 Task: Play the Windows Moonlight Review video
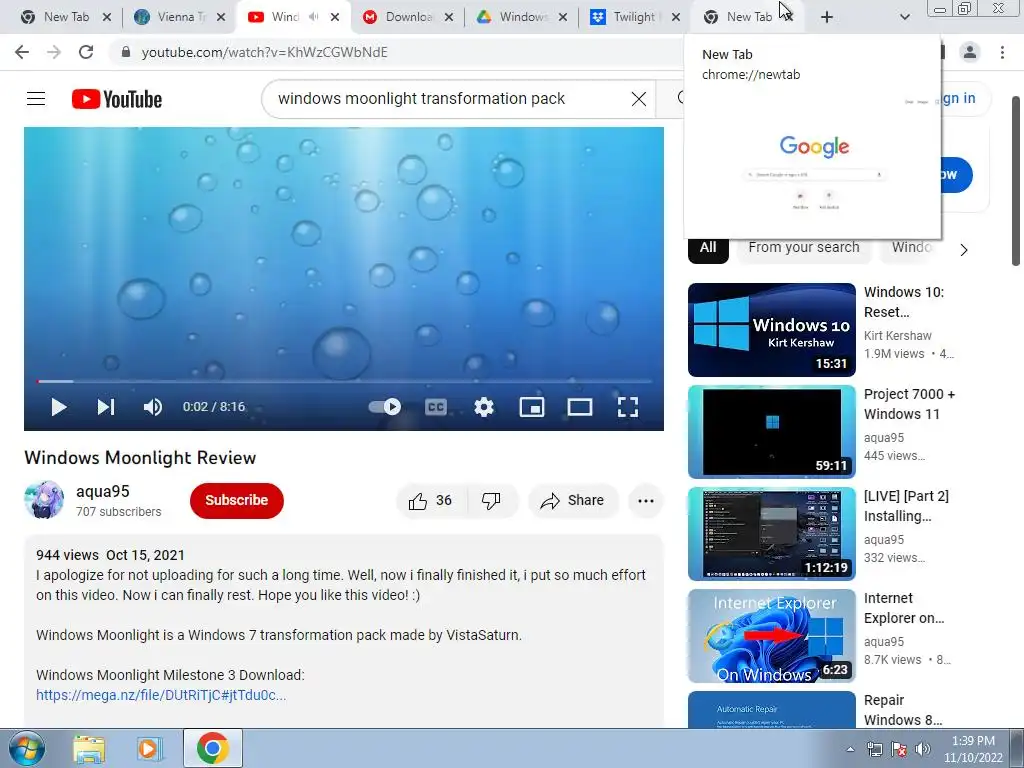coord(59,407)
